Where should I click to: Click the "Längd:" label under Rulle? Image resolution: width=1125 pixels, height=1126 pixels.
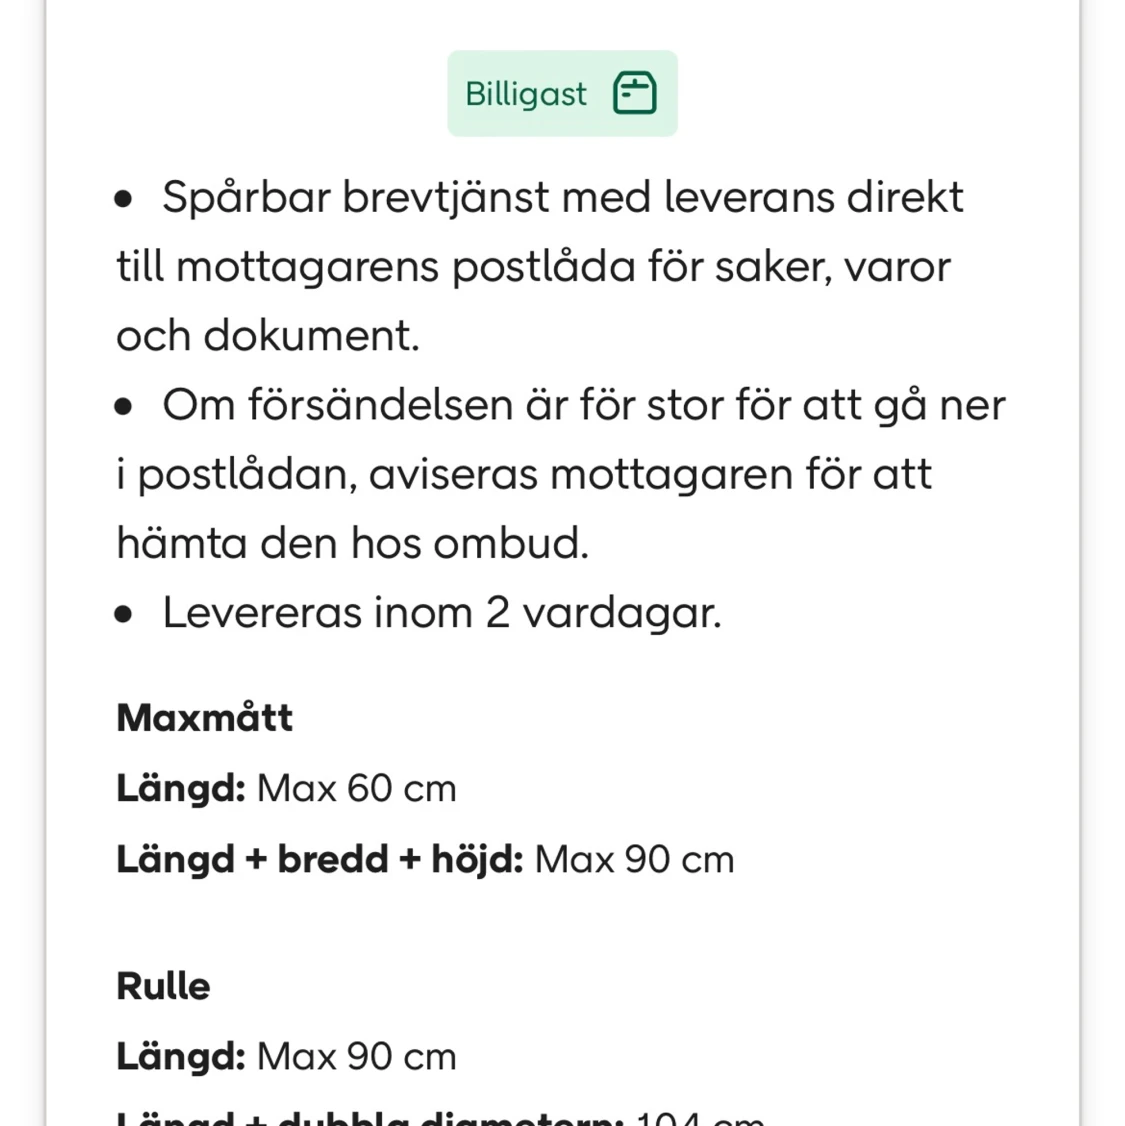coord(181,1057)
